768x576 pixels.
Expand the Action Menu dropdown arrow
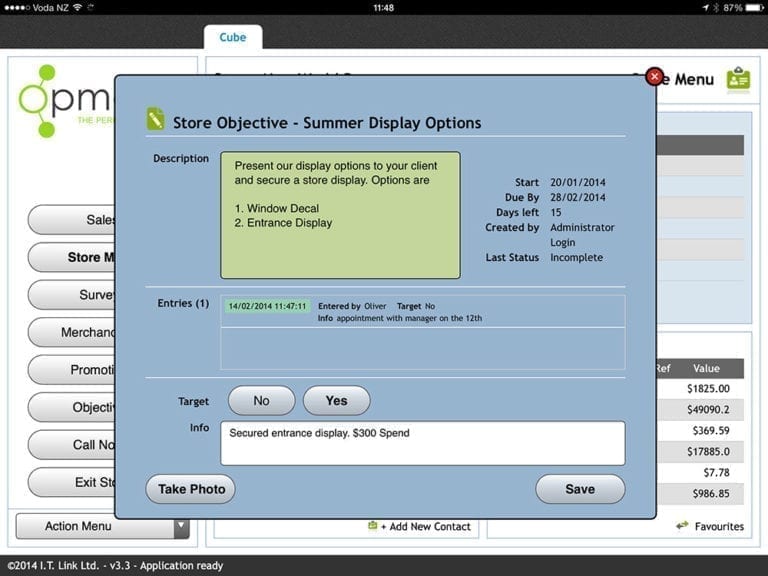(x=181, y=526)
